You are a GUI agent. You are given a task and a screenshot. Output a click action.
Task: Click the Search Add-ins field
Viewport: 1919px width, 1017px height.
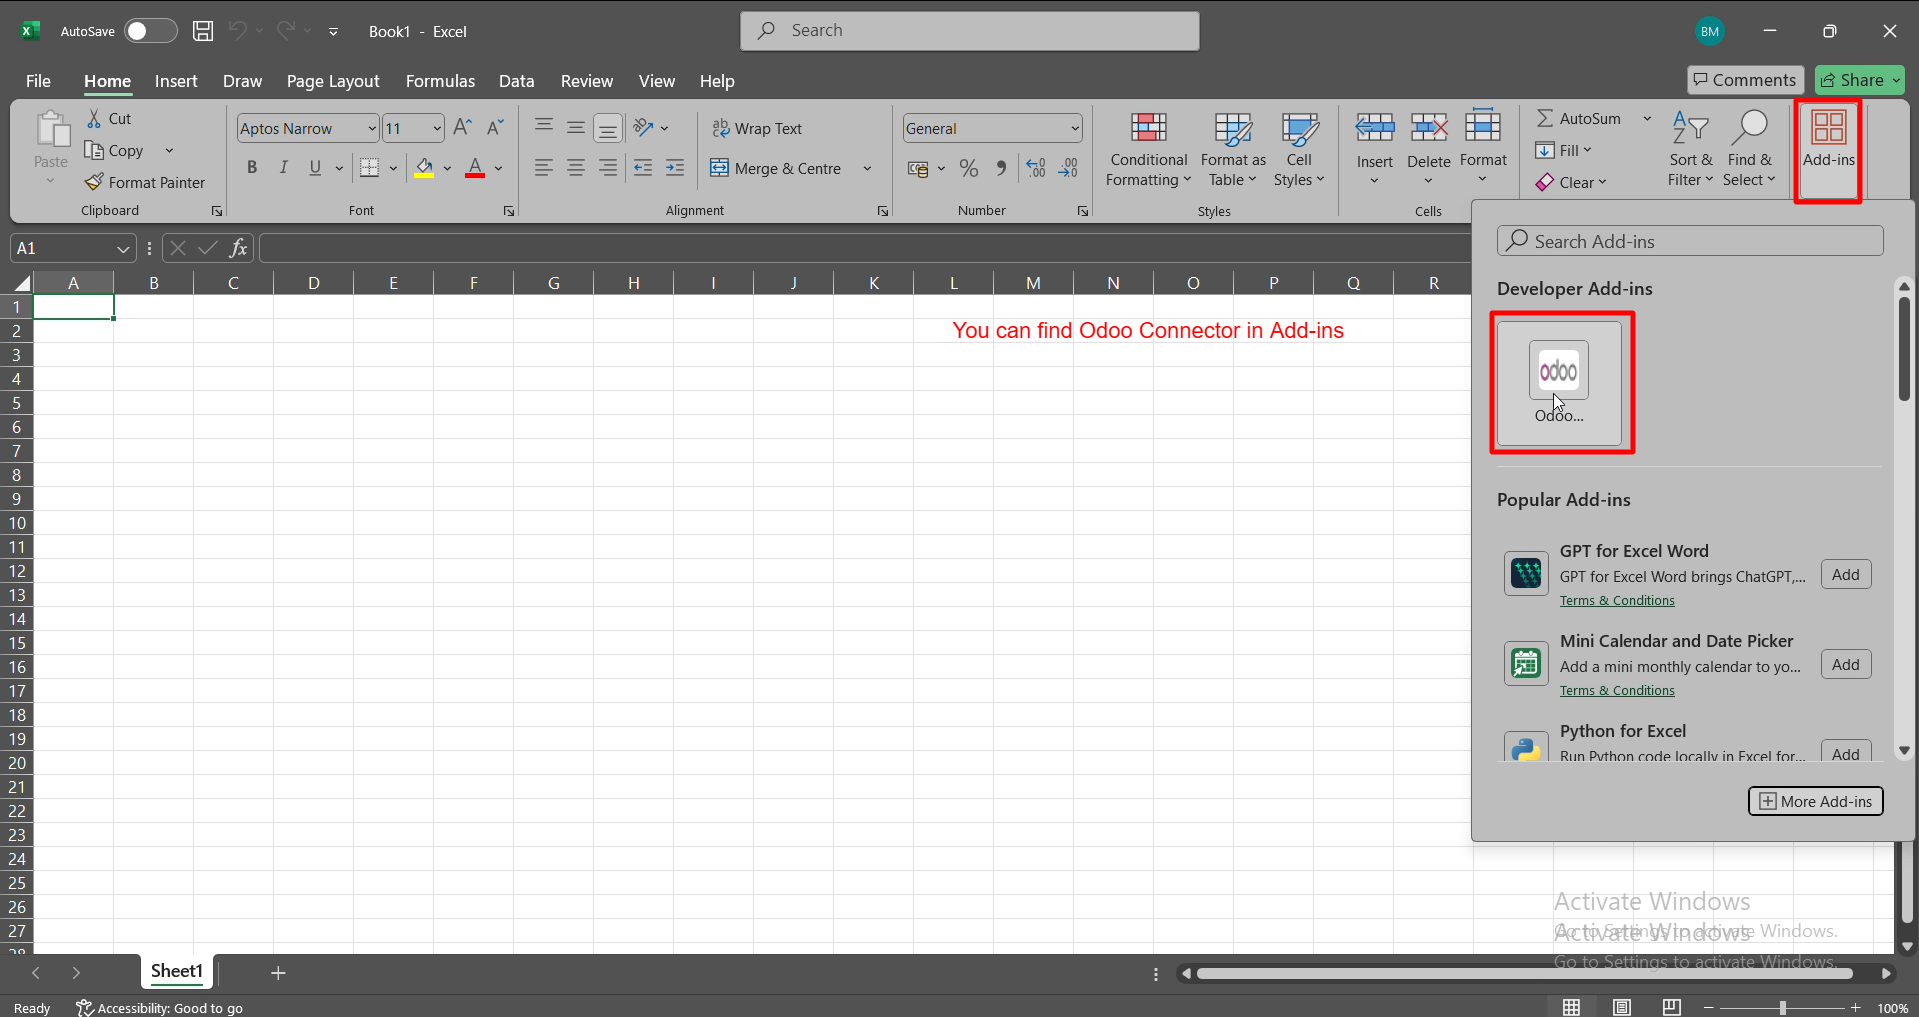pyautogui.click(x=1690, y=241)
